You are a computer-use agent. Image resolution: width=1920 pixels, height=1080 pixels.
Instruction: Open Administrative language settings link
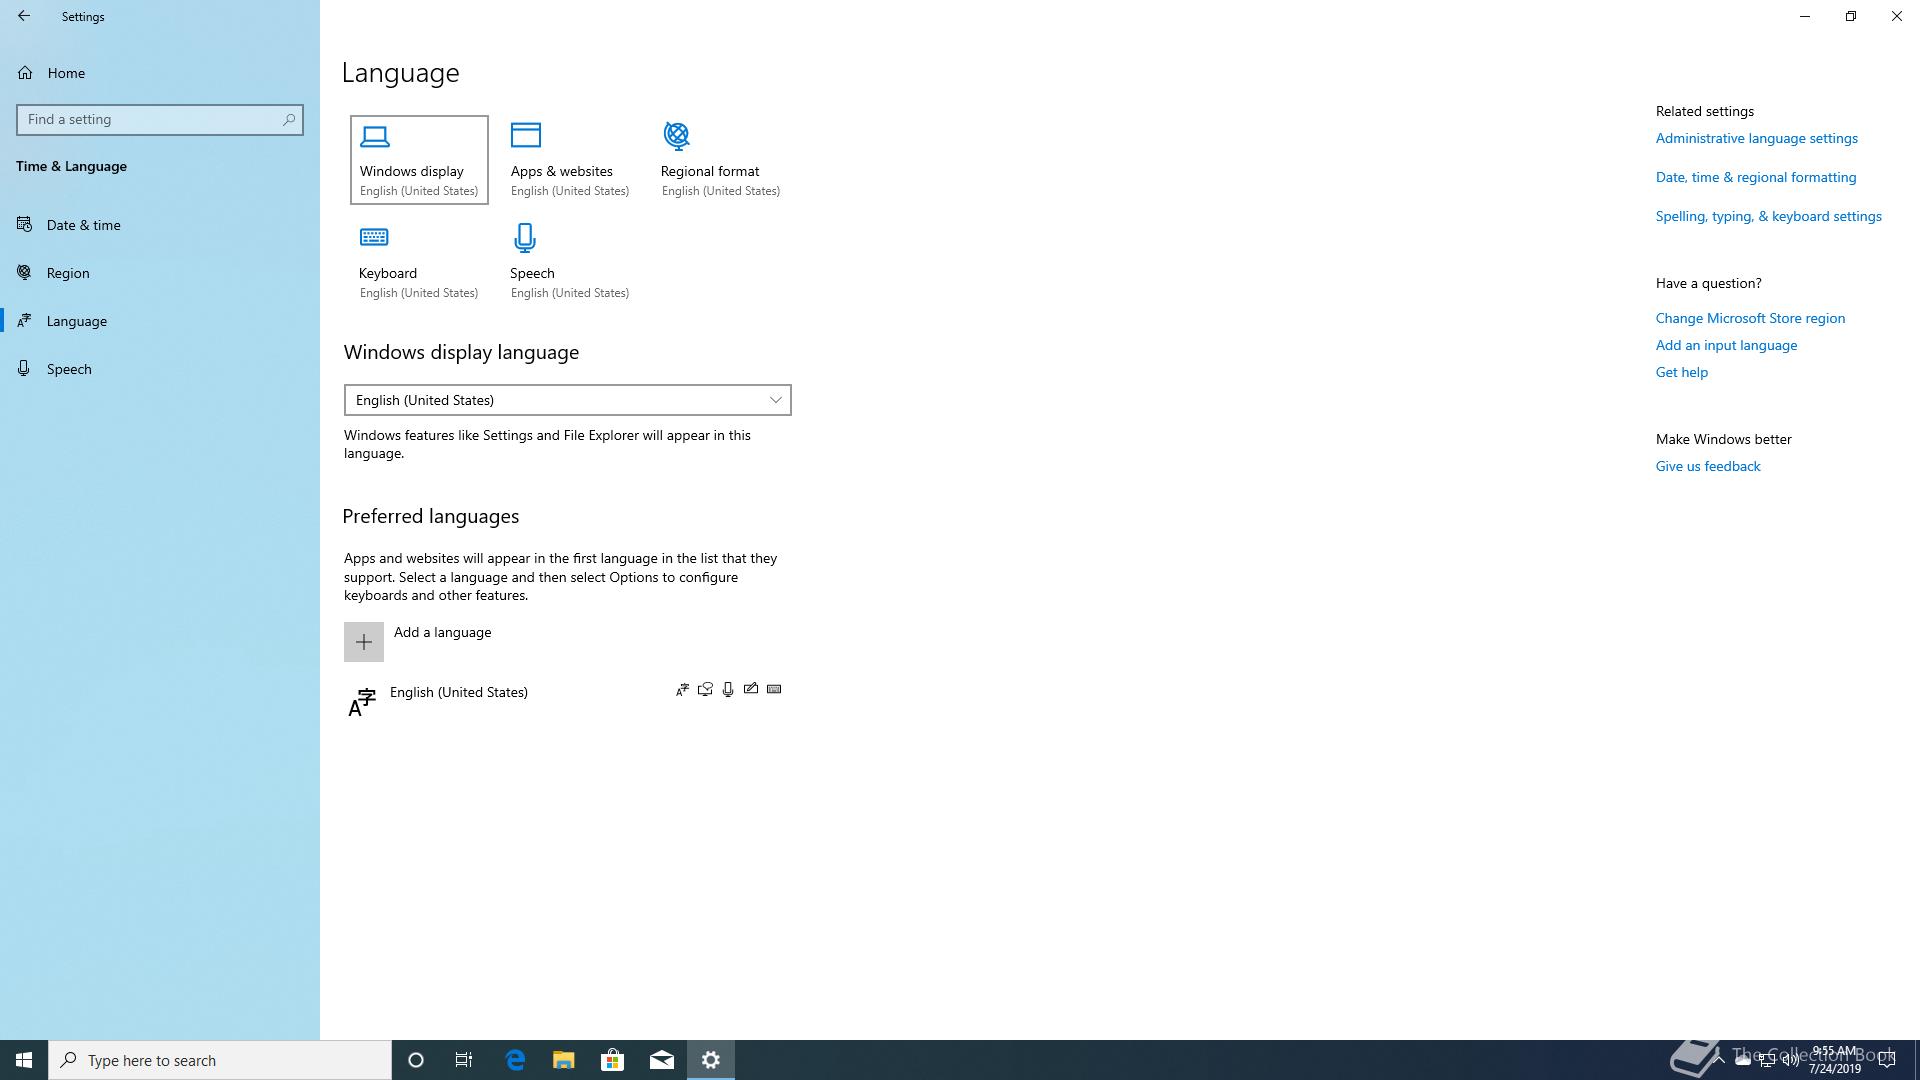tap(1756, 138)
